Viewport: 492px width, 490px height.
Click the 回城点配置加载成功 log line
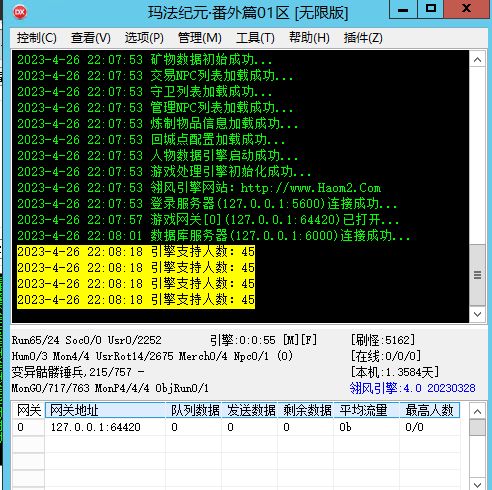coord(151,140)
